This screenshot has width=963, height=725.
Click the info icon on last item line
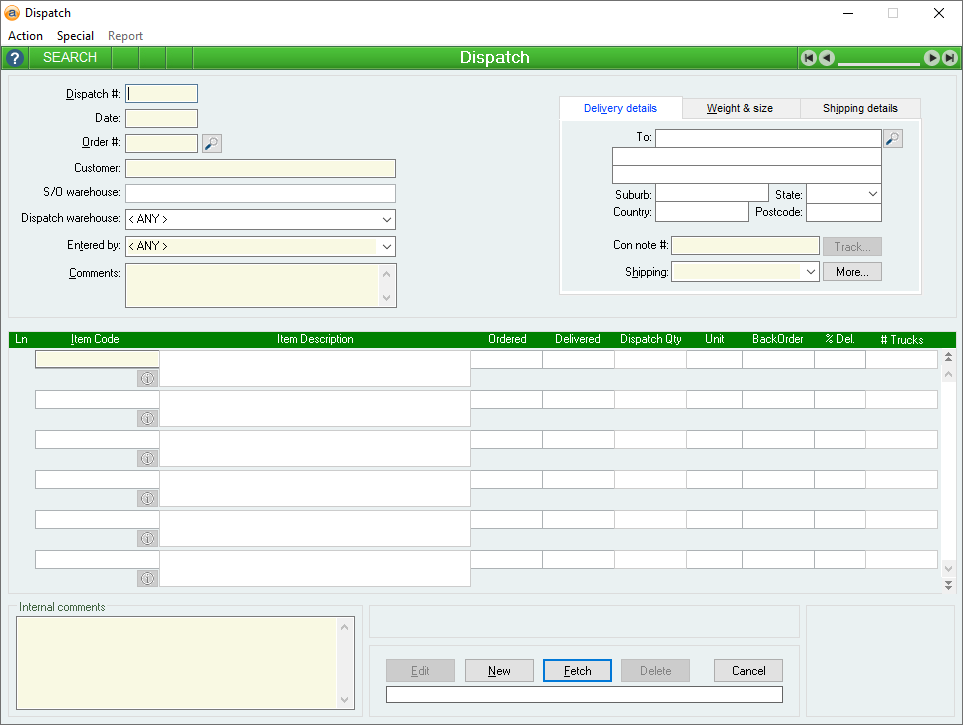pyautogui.click(x=148, y=578)
